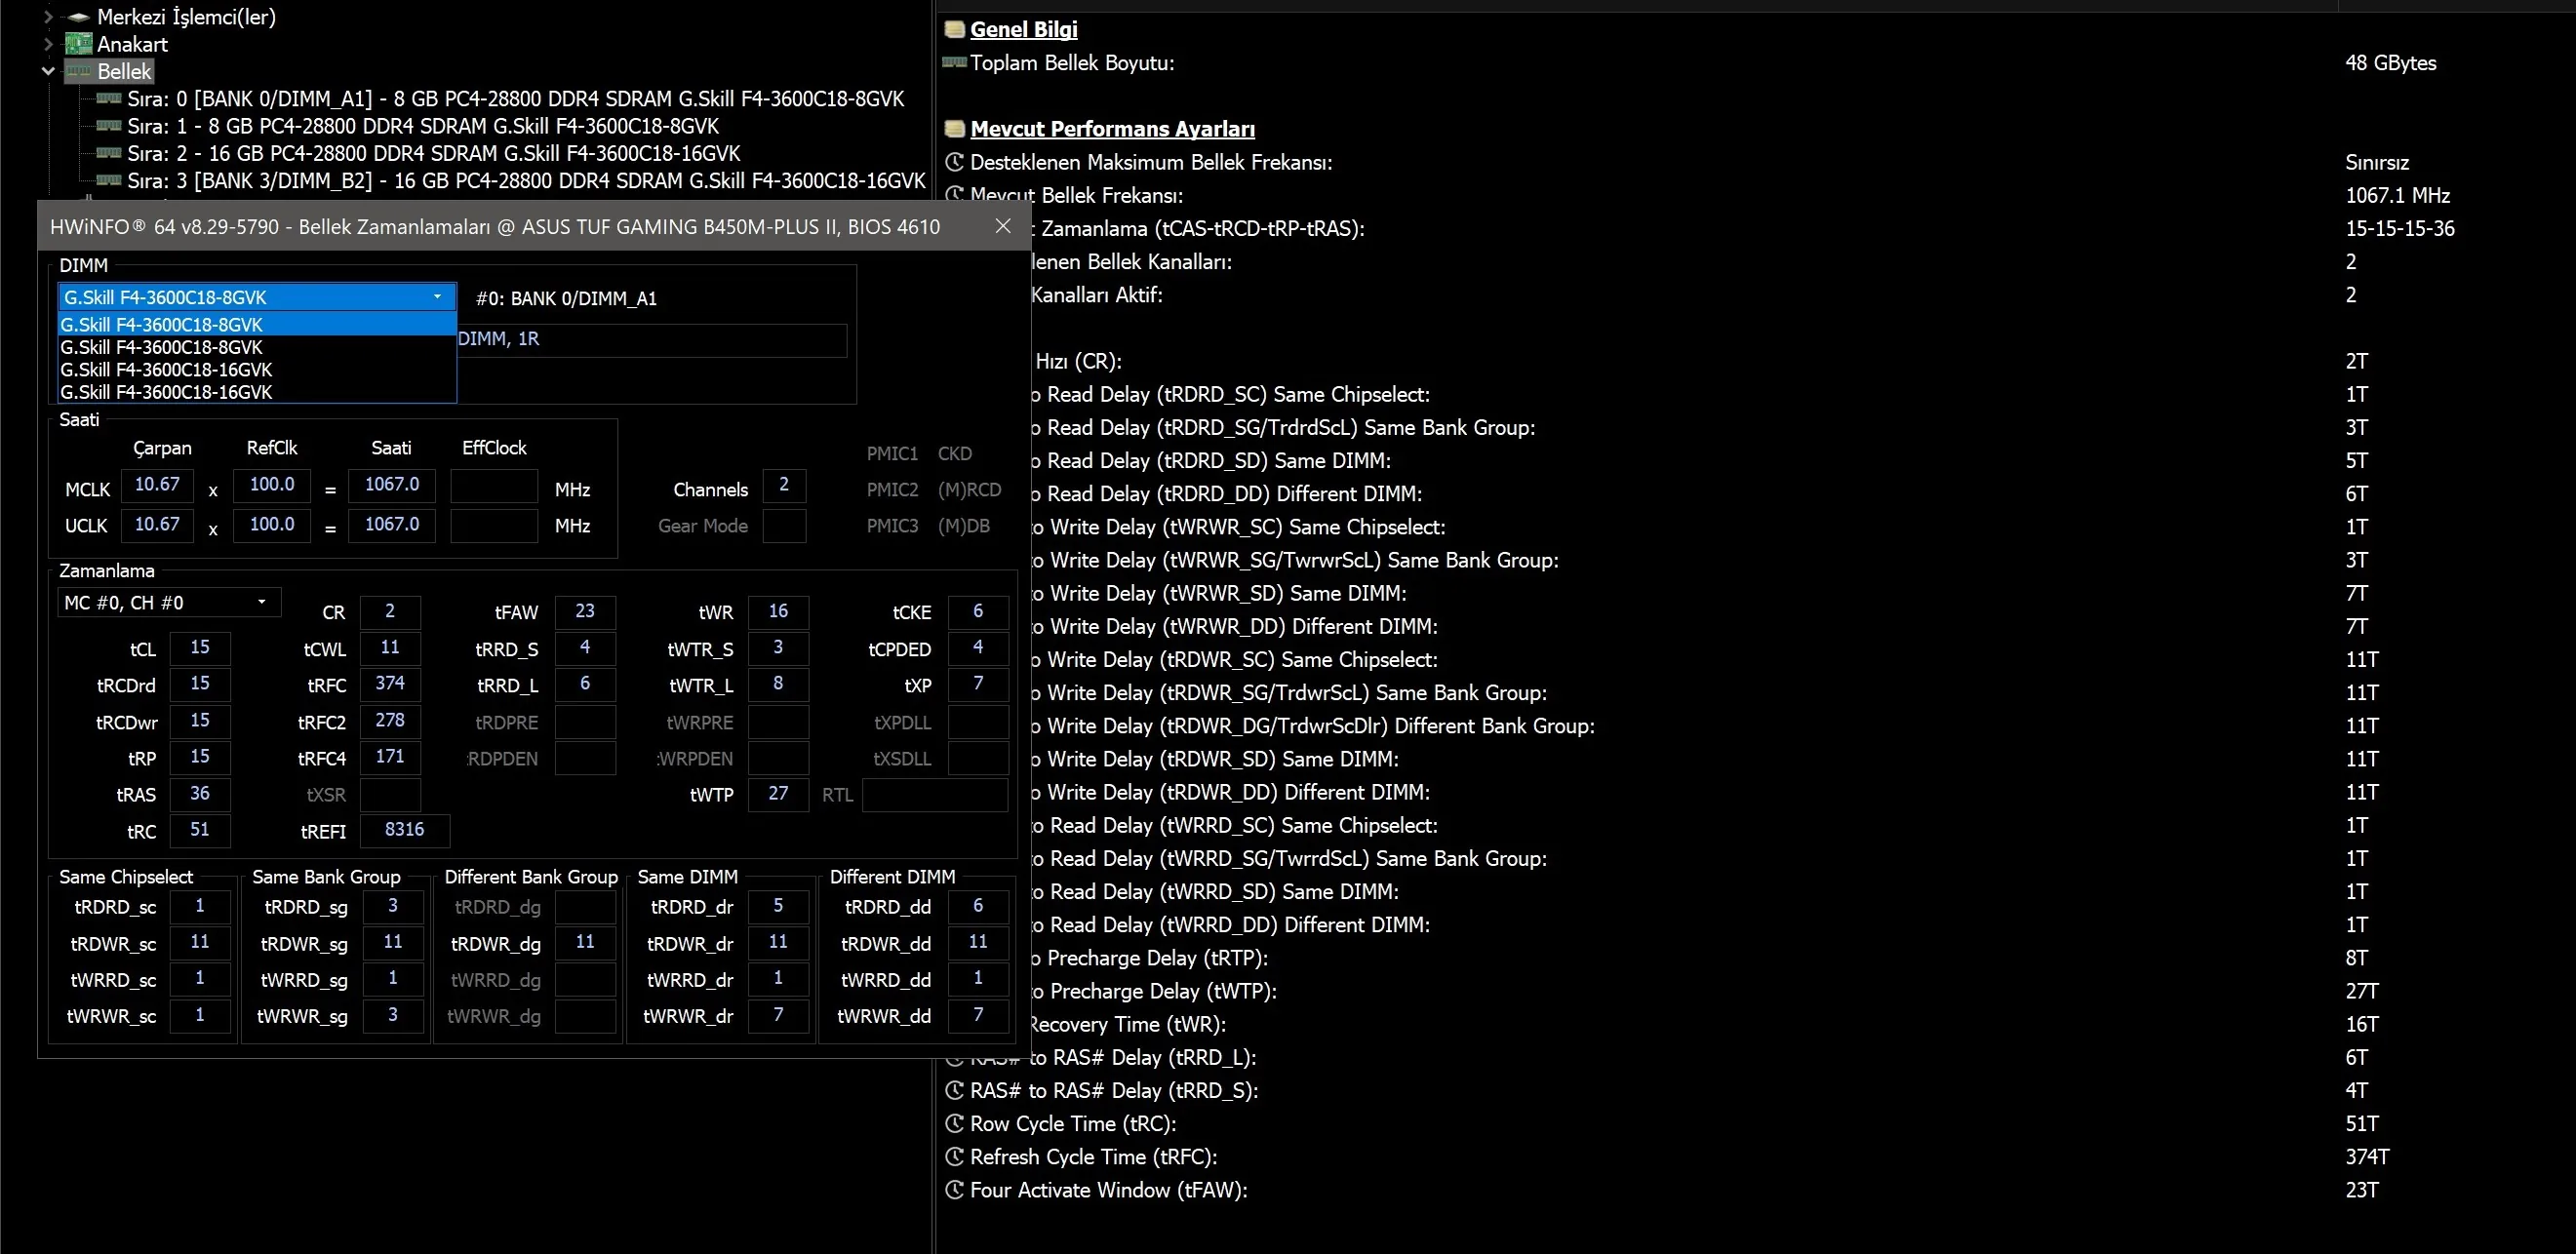
Task: Choose the highlighted G.Skill F4-3600C18-8GVK option
Action: [x=257, y=324]
